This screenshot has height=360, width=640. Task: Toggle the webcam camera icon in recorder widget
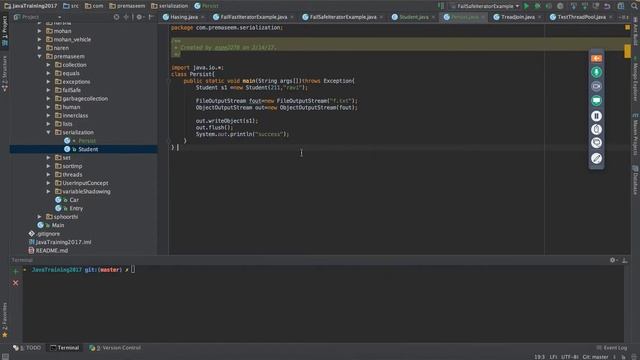(596, 87)
